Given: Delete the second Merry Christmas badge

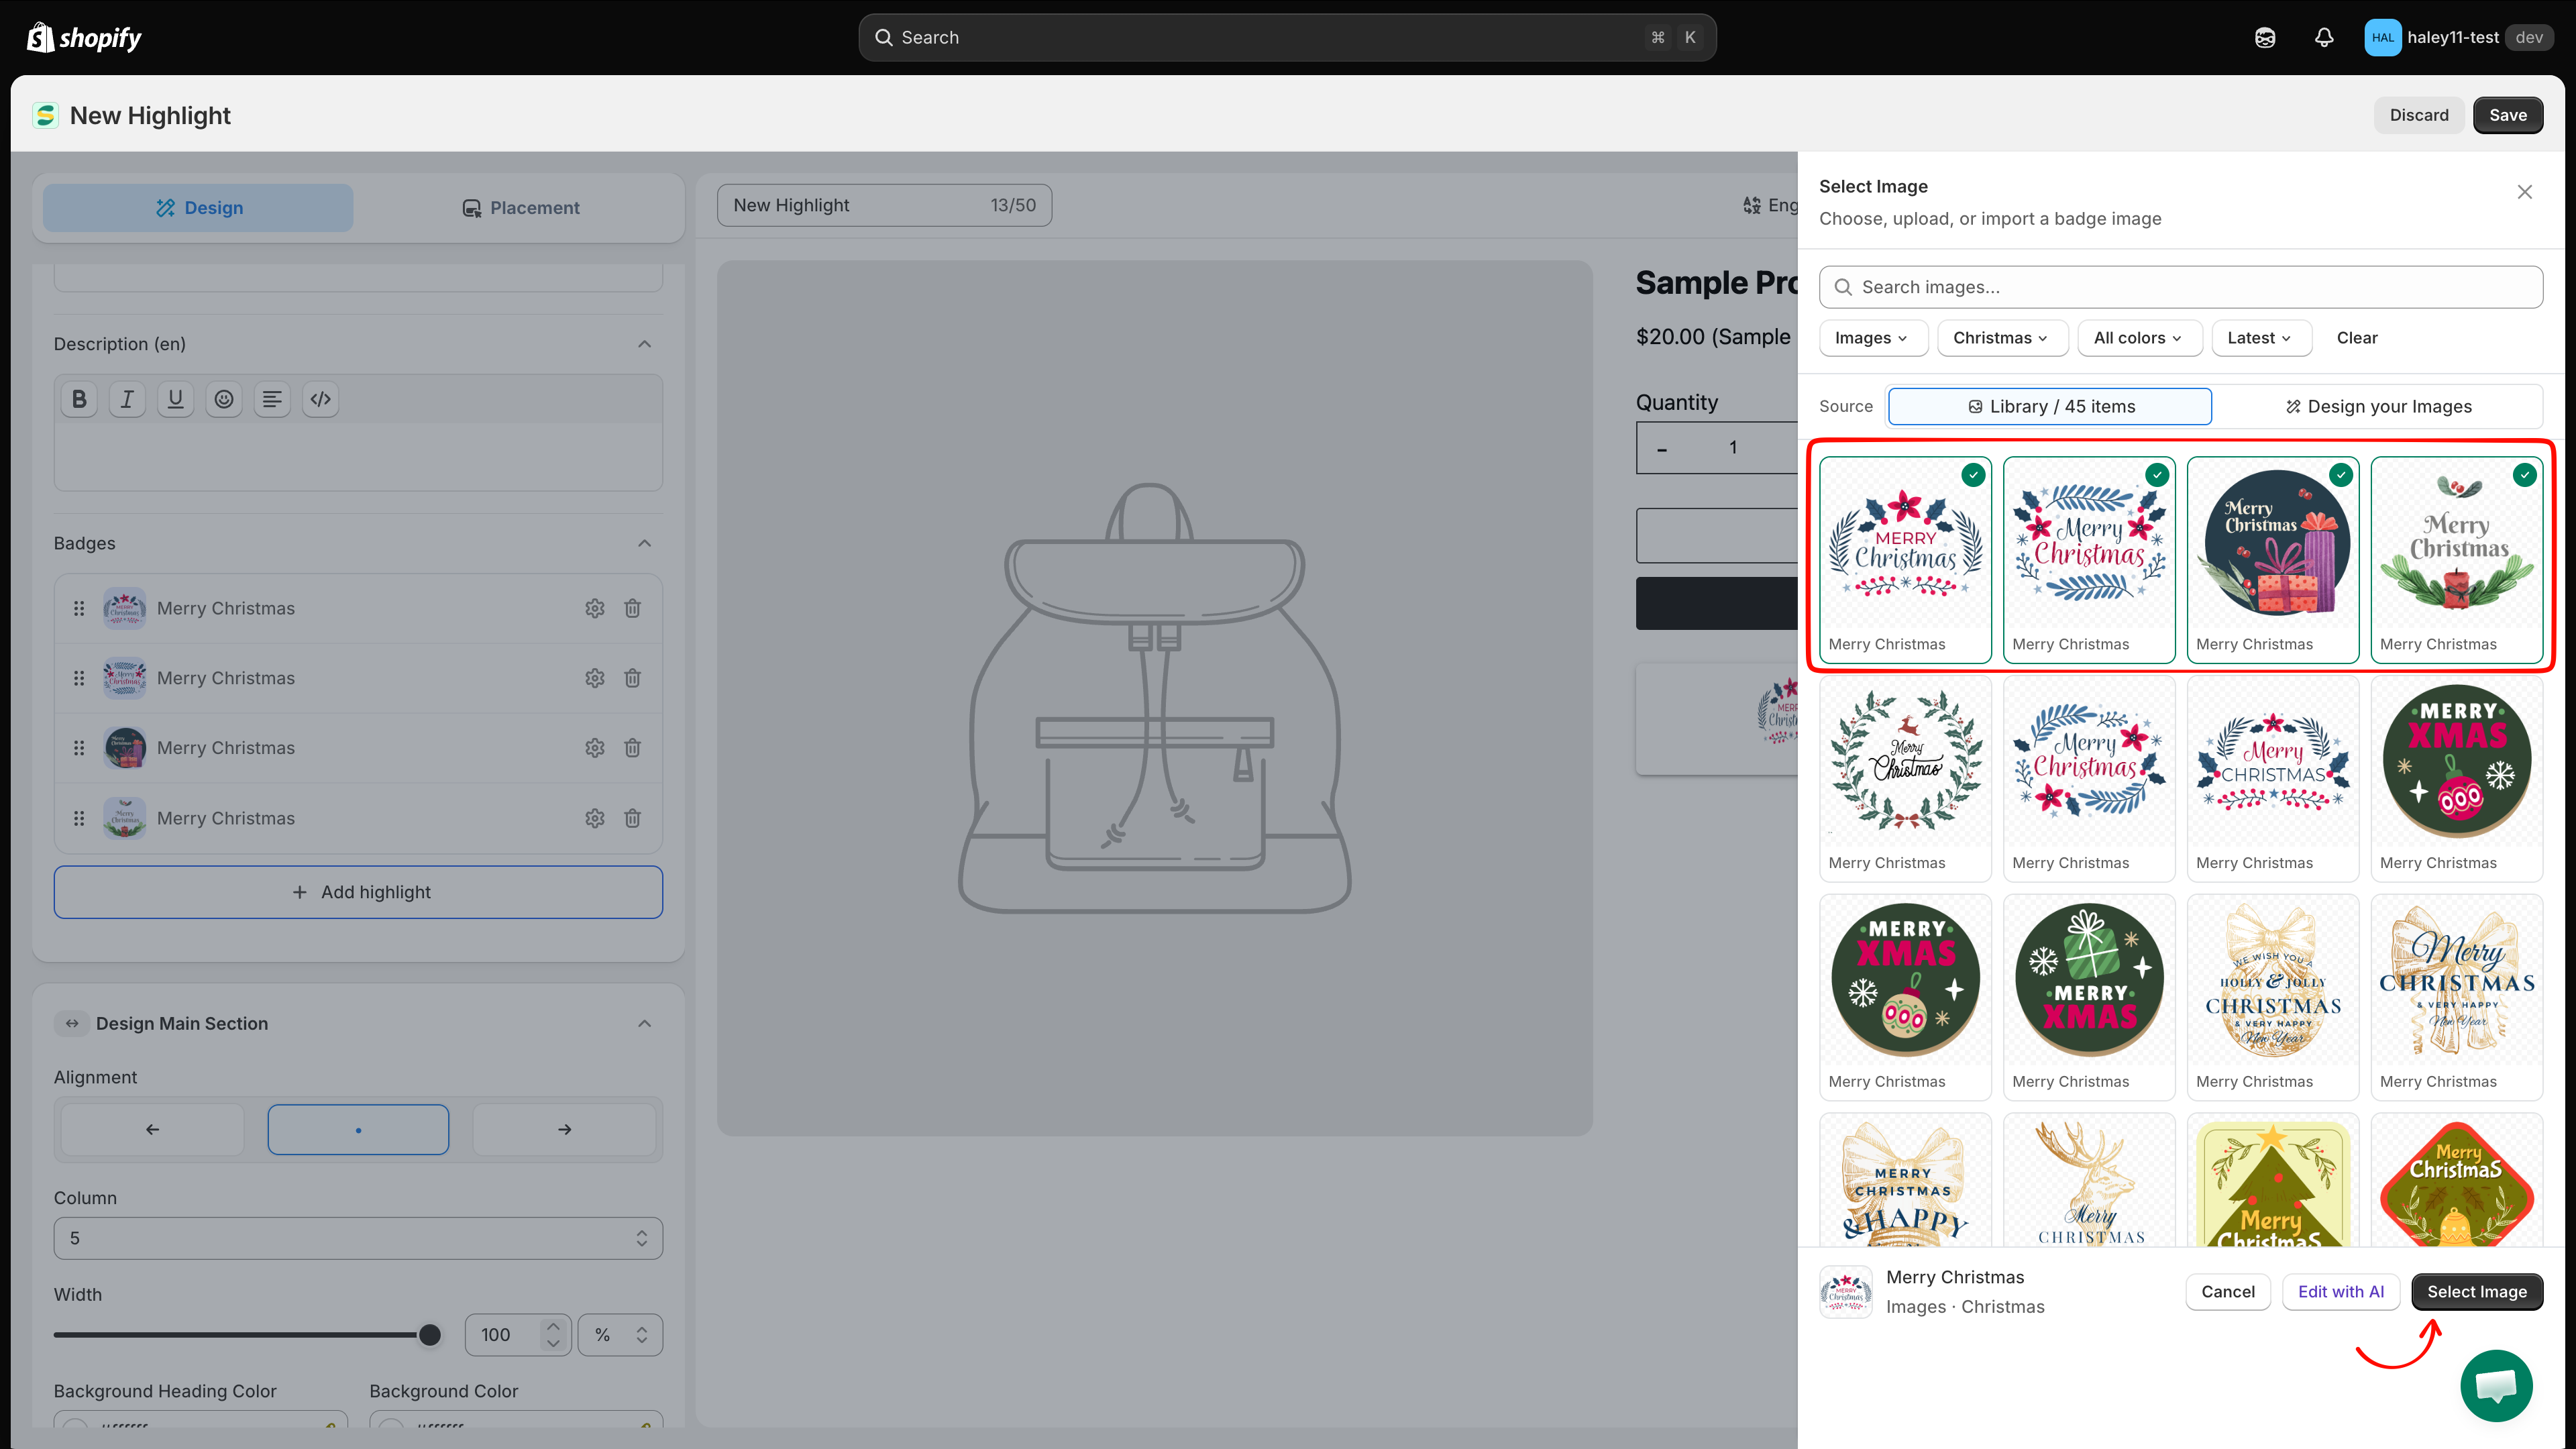Looking at the screenshot, I should [632, 678].
